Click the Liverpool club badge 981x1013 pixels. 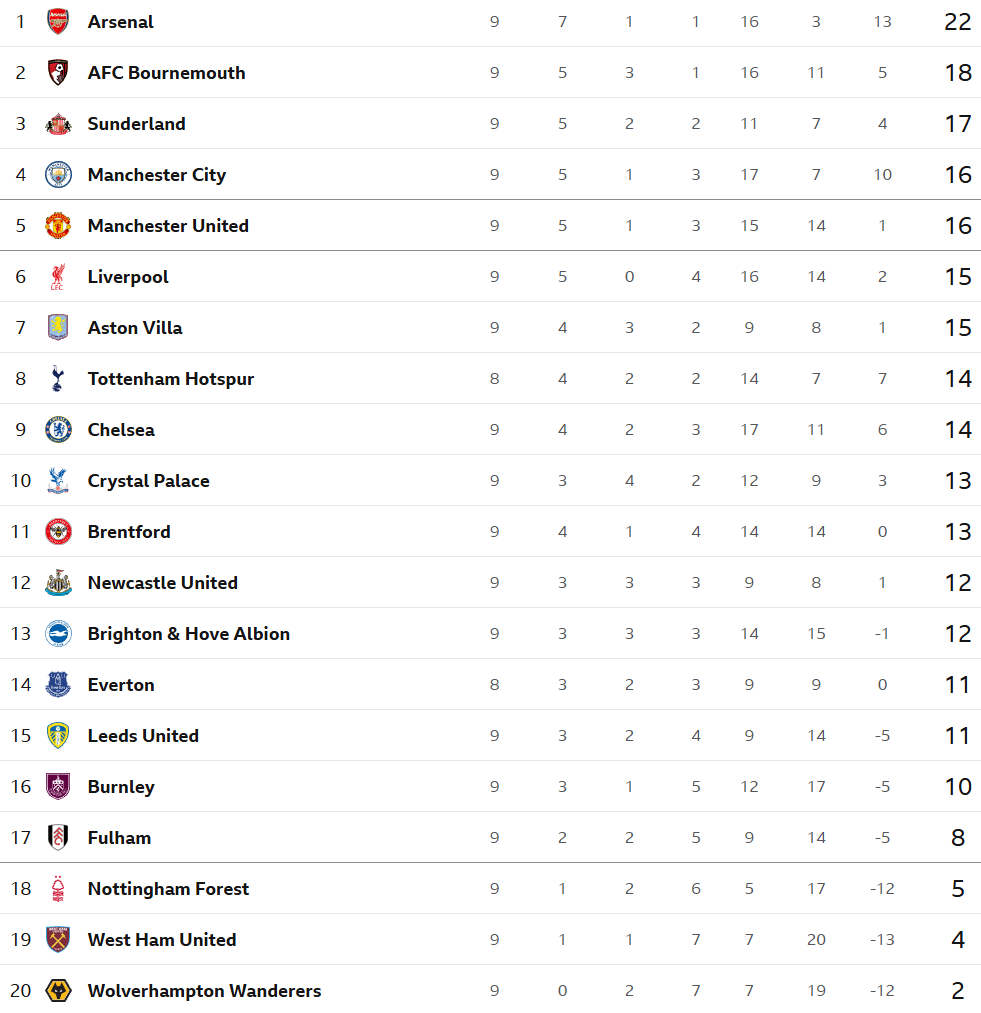click(58, 277)
